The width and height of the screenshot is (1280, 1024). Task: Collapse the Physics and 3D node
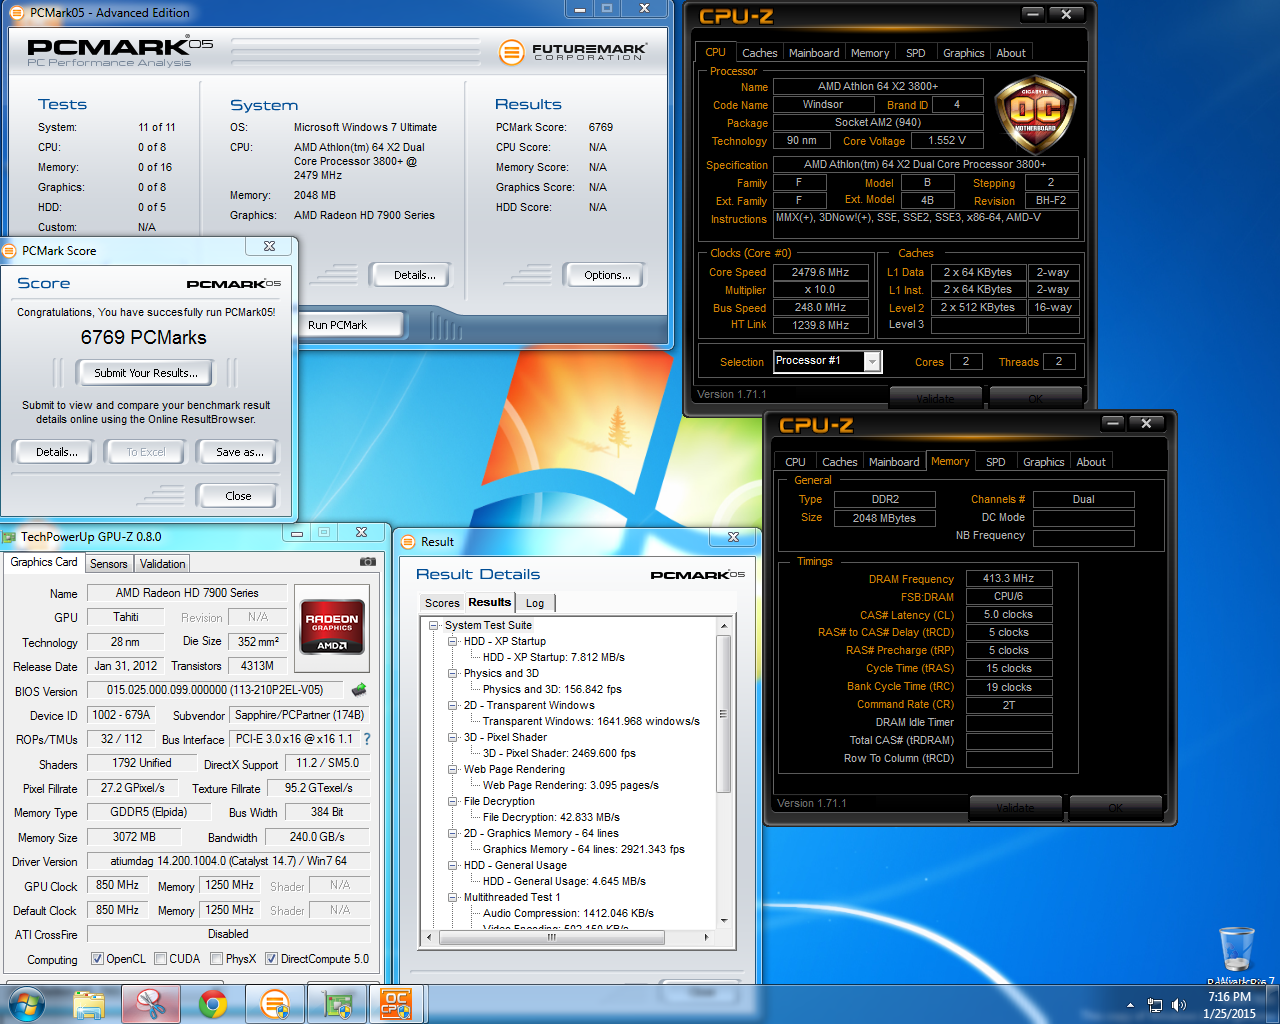coord(453,673)
